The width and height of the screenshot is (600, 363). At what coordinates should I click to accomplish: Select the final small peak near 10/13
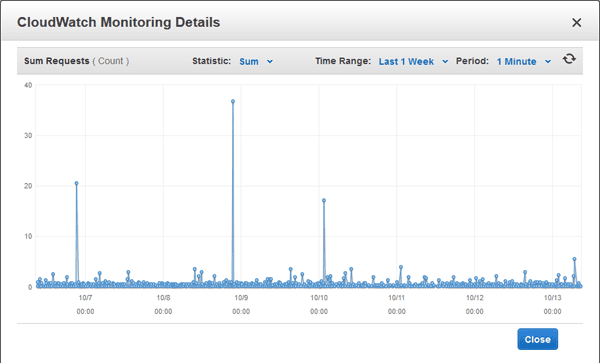point(574,259)
